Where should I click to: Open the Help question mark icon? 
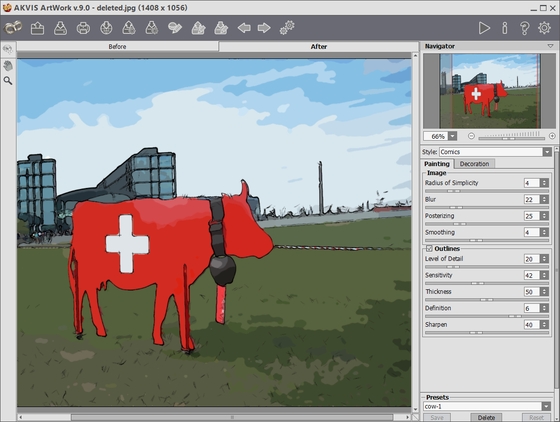524,28
